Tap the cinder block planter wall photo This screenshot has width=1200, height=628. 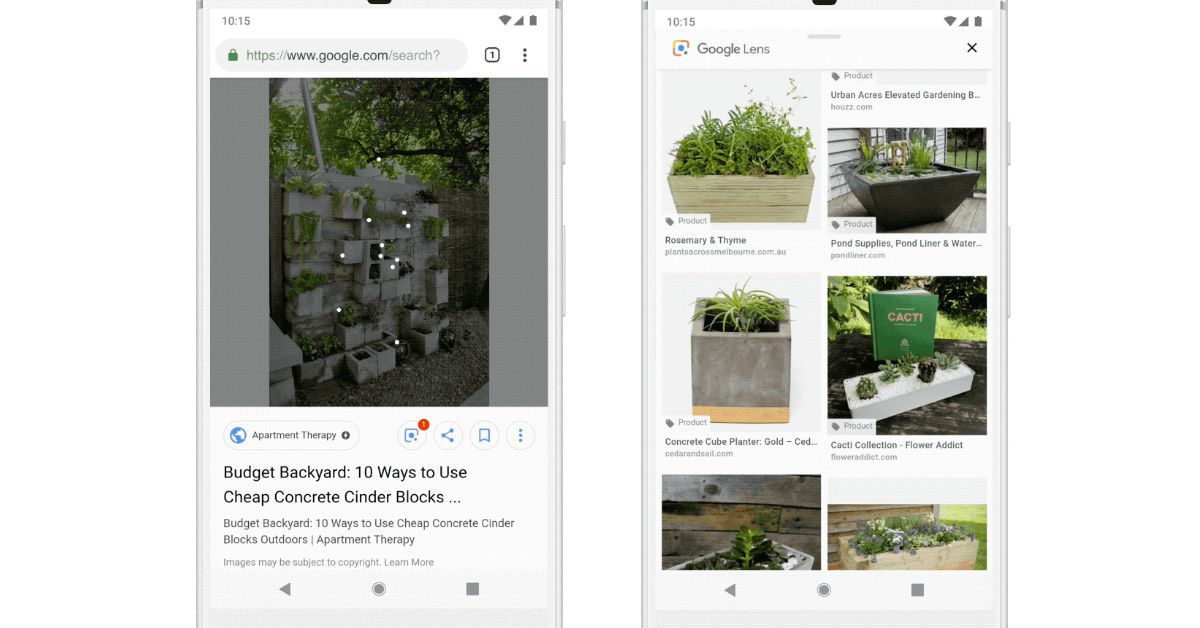(x=379, y=242)
